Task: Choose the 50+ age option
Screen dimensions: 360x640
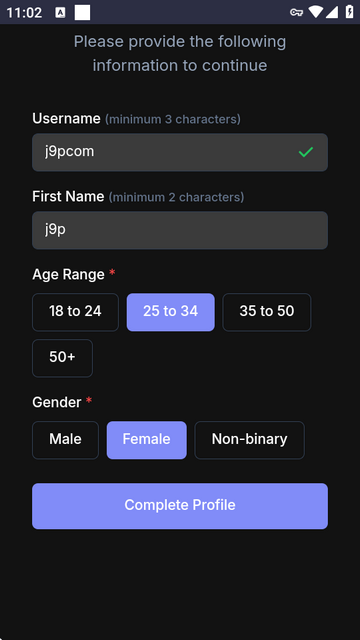Action: pos(62,358)
